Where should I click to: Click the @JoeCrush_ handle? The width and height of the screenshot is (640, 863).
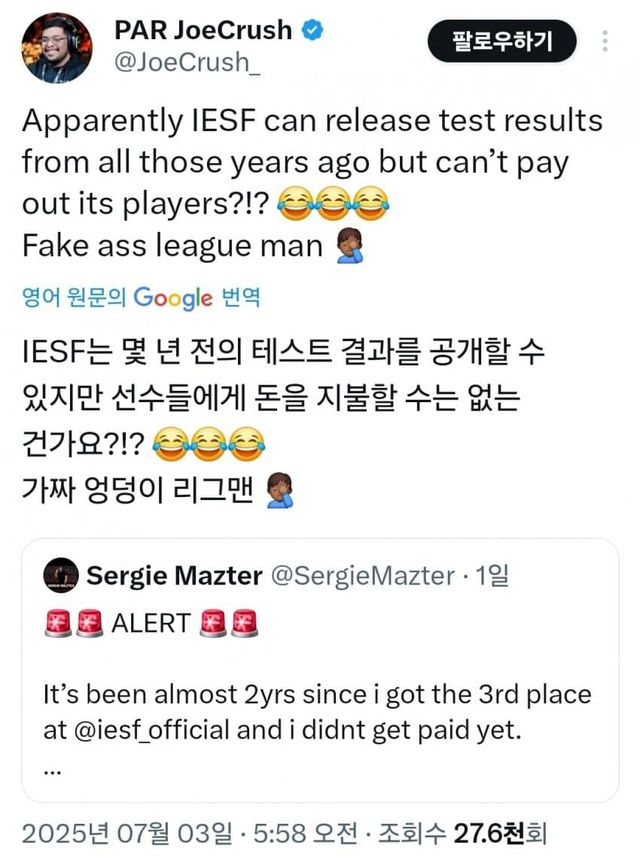pos(174,62)
